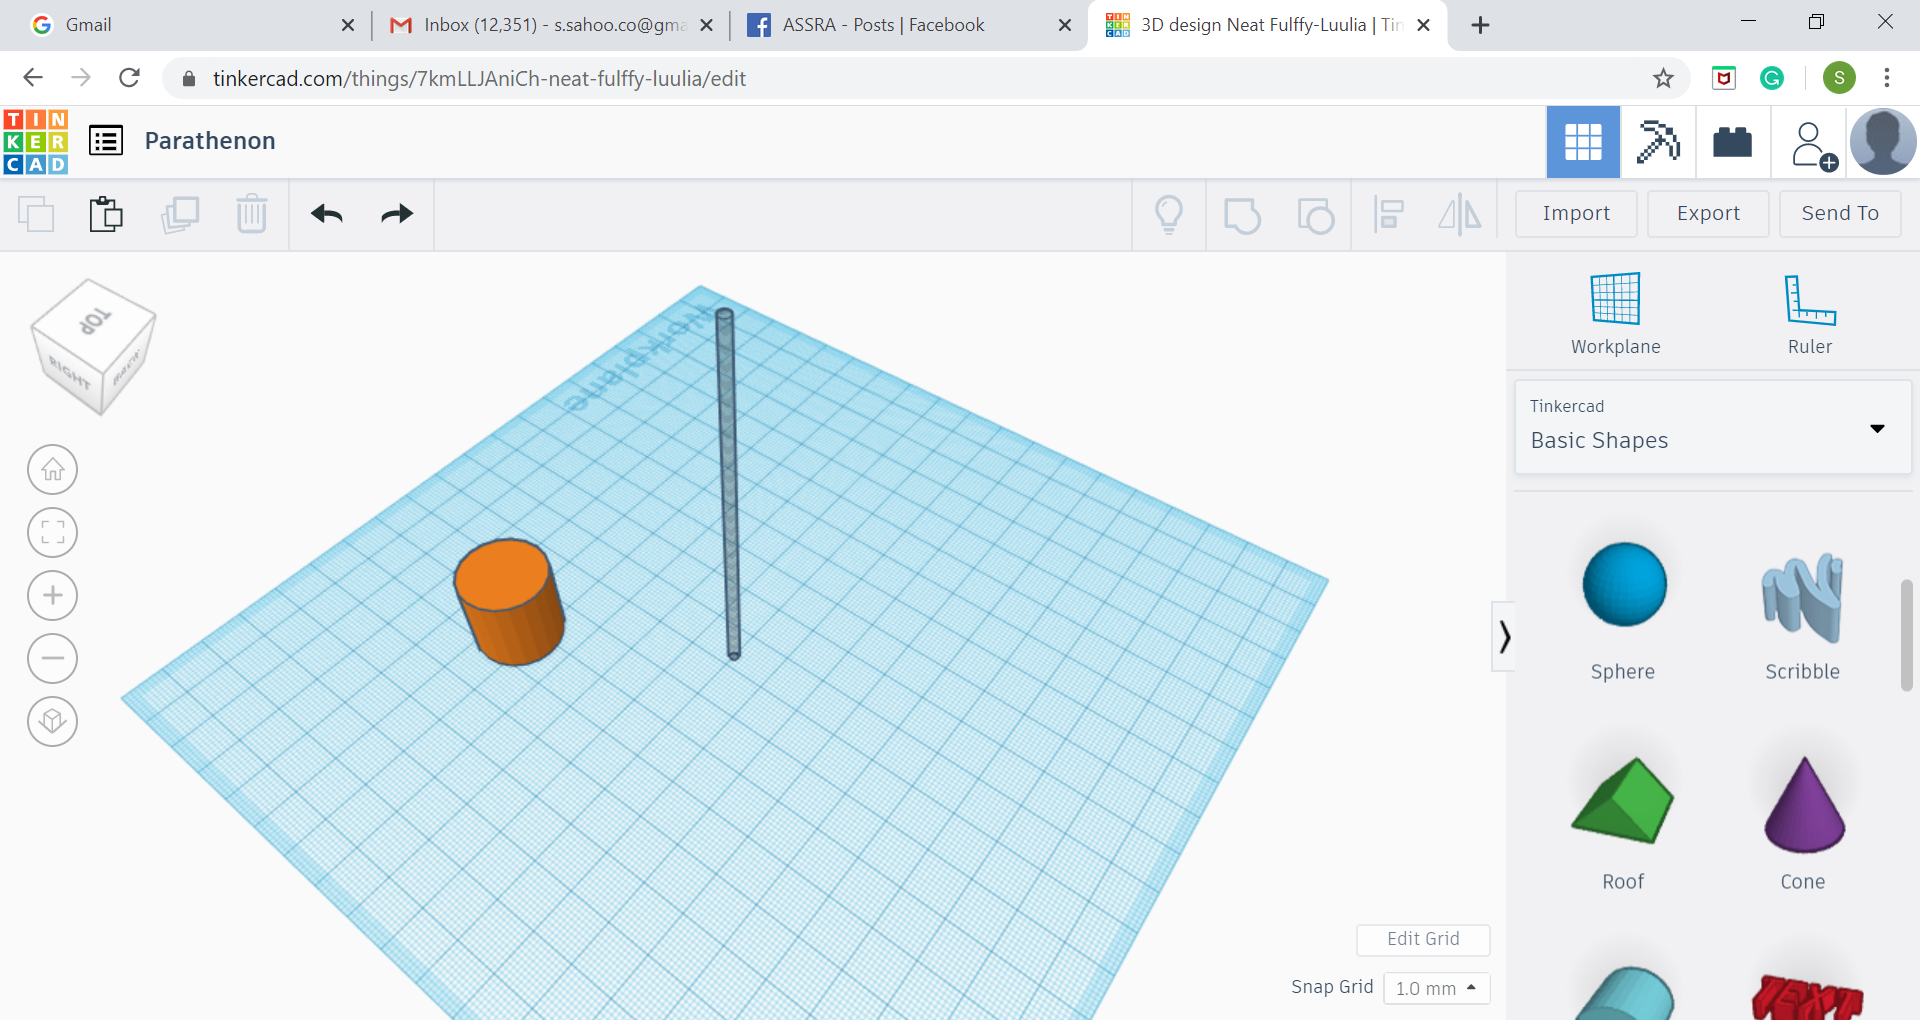Click the browser Reload button
The height and width of the screenshot is (1020, 1920).
tap(129, 78)
